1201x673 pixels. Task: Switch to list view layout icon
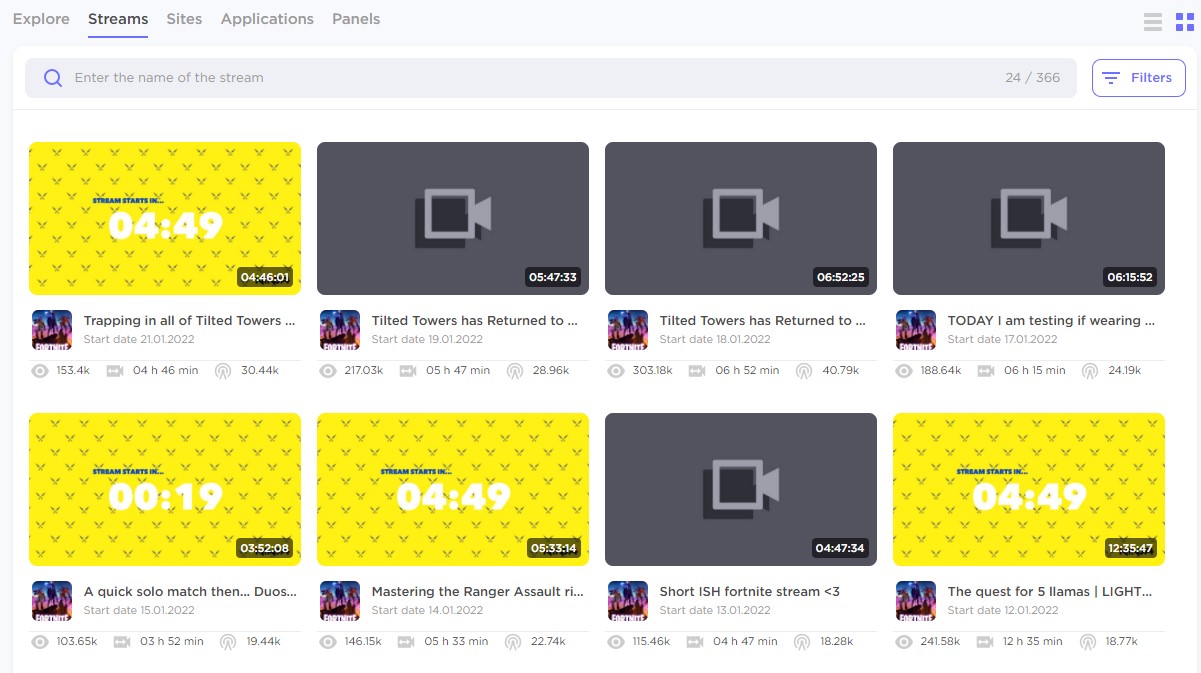[x=1153, y=22]
